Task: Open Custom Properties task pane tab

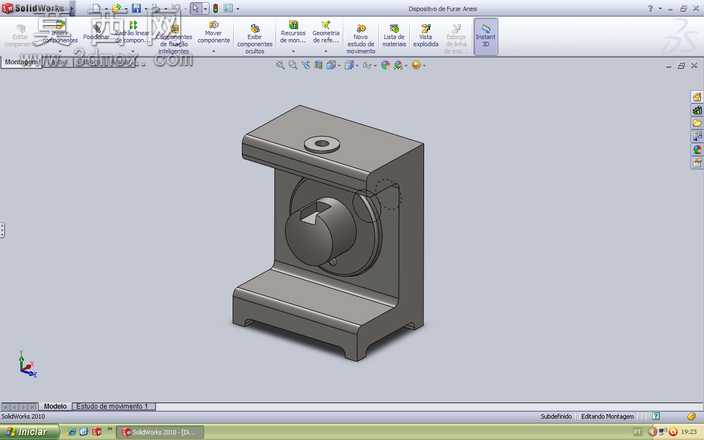Action: click(x=697, y=163)
